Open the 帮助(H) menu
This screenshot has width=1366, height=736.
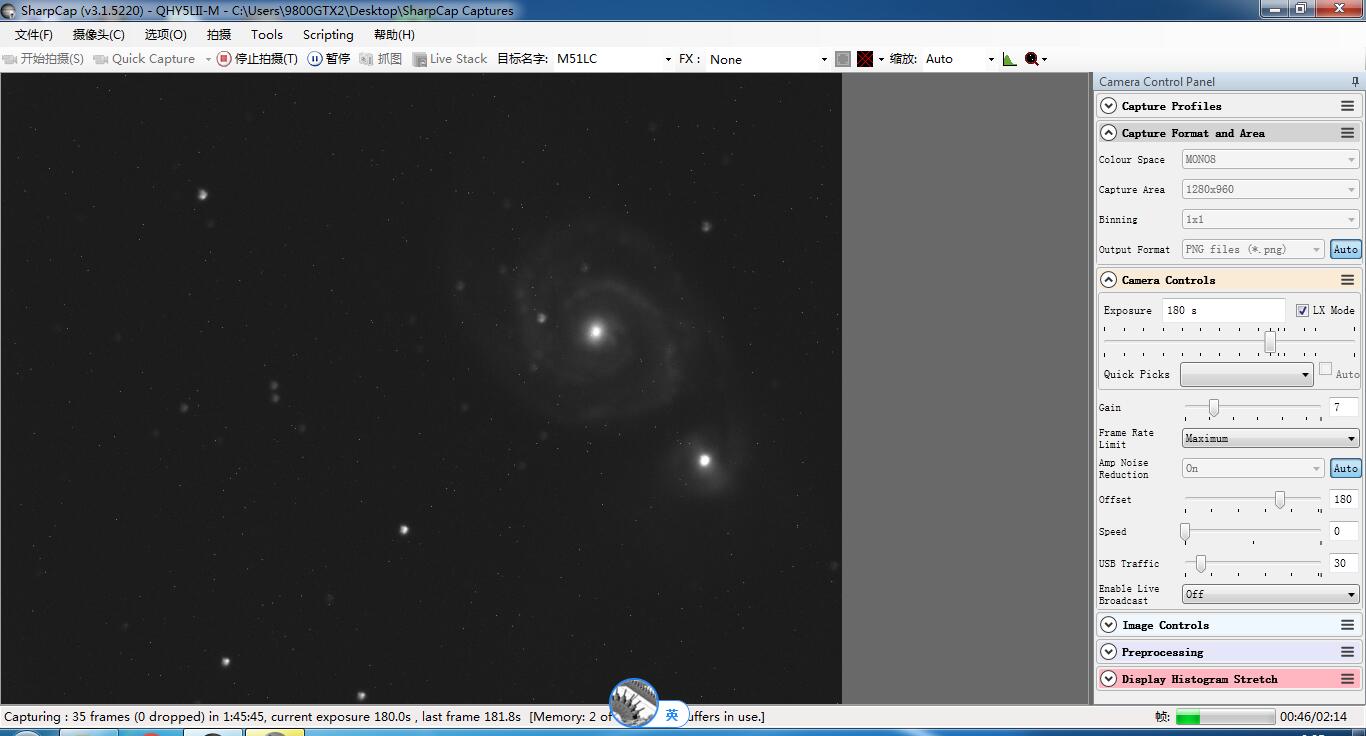tap(394, 34)
